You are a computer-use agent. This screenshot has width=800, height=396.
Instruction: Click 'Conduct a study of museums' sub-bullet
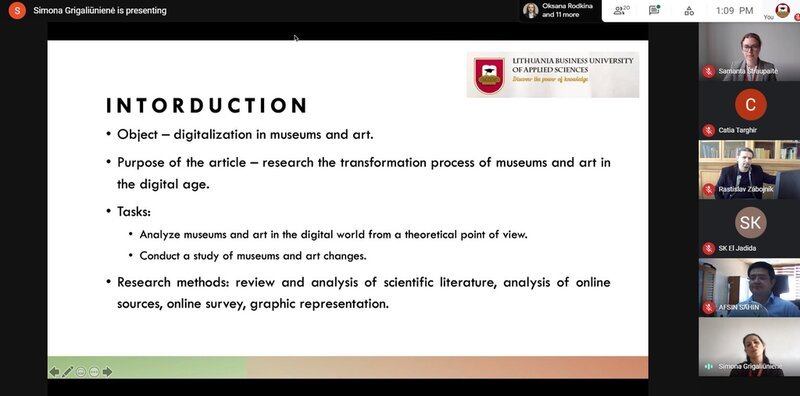point(253,256)
